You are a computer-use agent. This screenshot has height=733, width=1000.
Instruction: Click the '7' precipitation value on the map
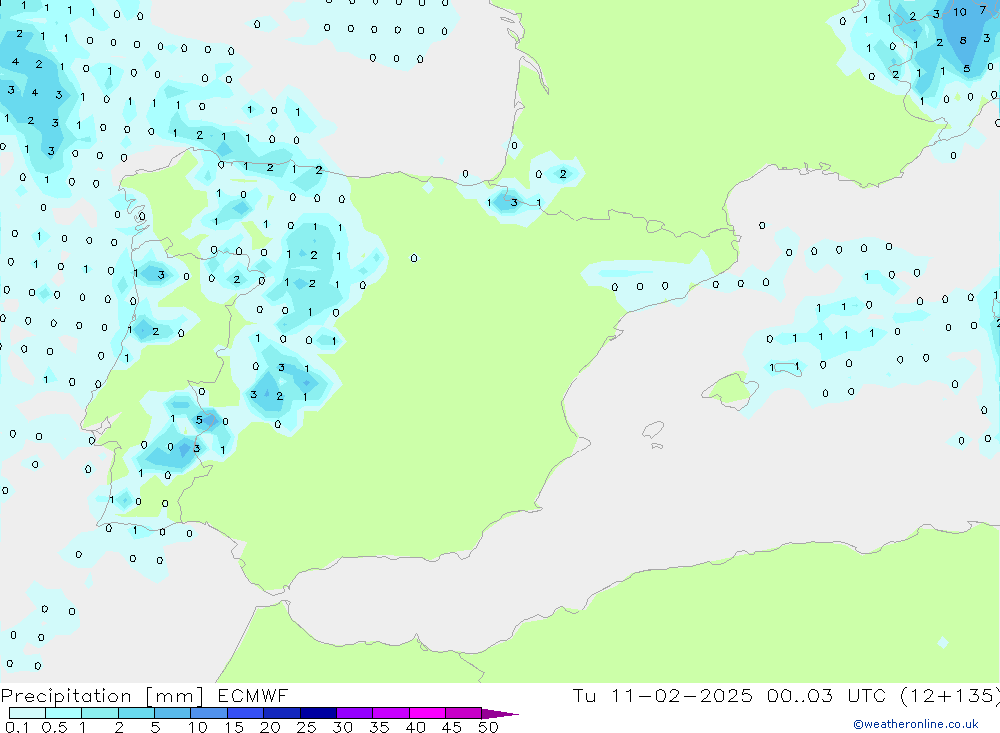coord(983,10)
